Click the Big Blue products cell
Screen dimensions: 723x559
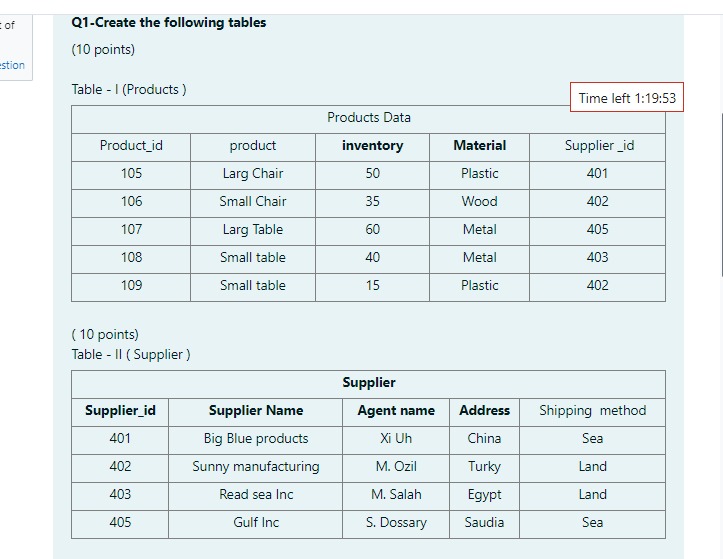point(256,439)
